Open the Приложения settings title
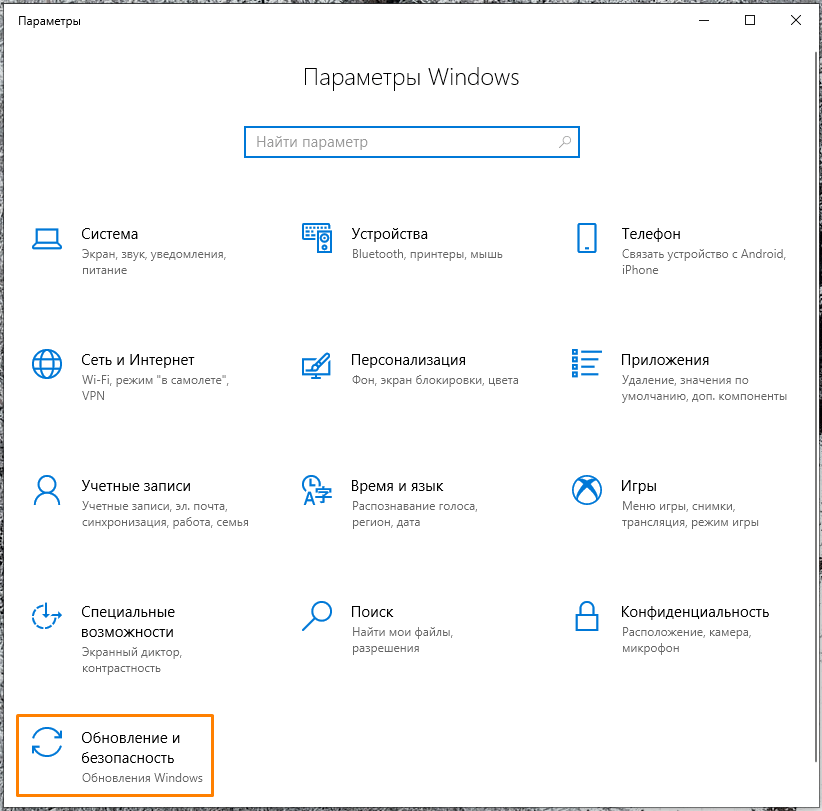This screenshot has height=811, width=822. coord(665,360)
